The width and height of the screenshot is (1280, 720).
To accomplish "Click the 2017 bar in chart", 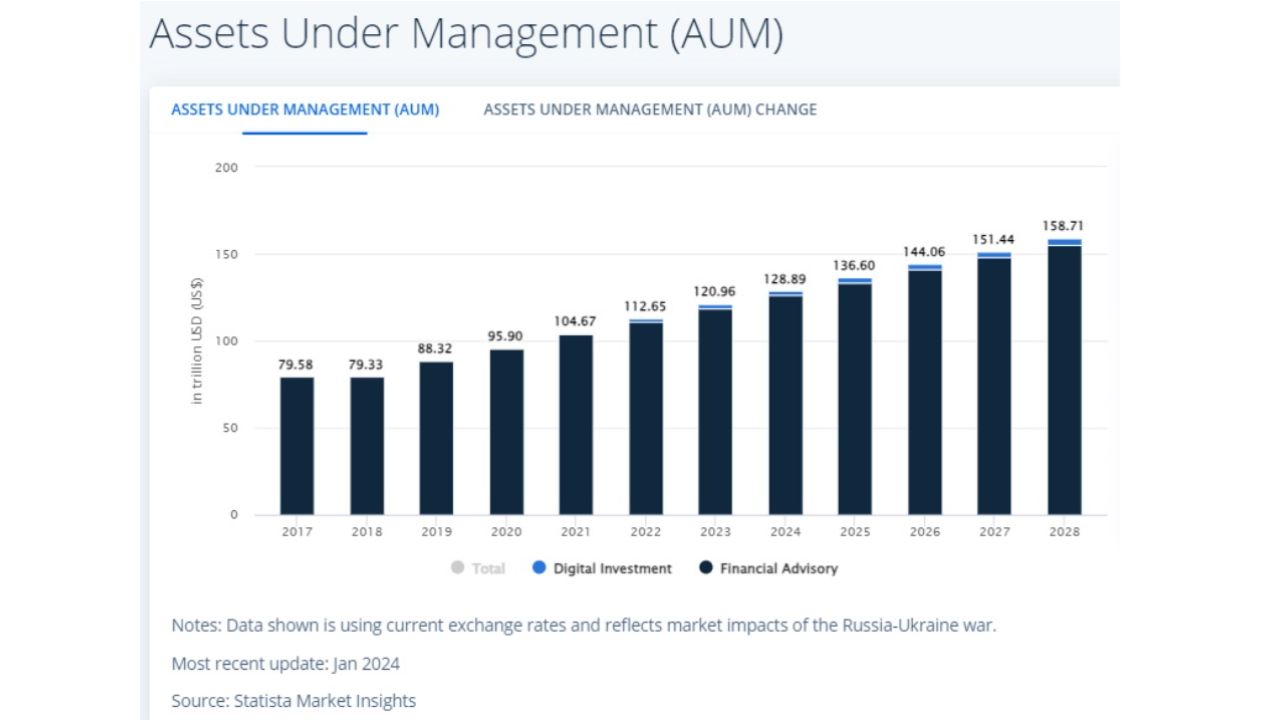I will point(297,446).
